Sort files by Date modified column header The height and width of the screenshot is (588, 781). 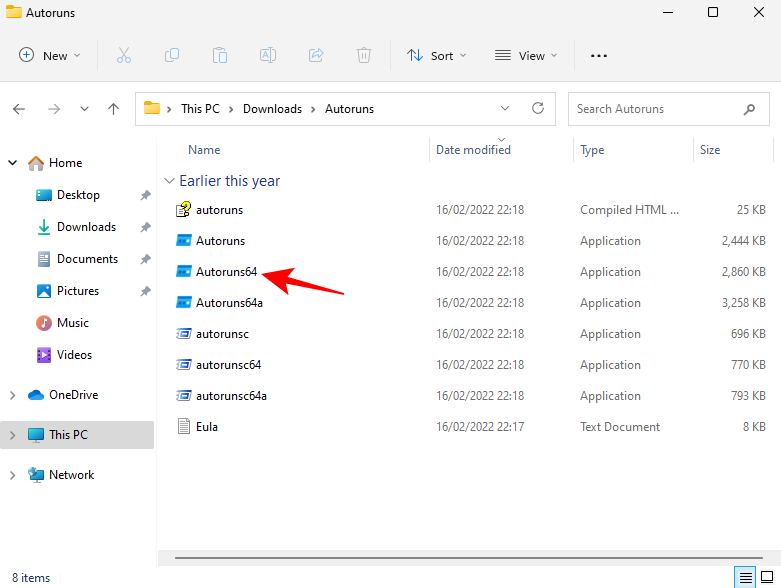pyautogui.click(x=473, y=150)
